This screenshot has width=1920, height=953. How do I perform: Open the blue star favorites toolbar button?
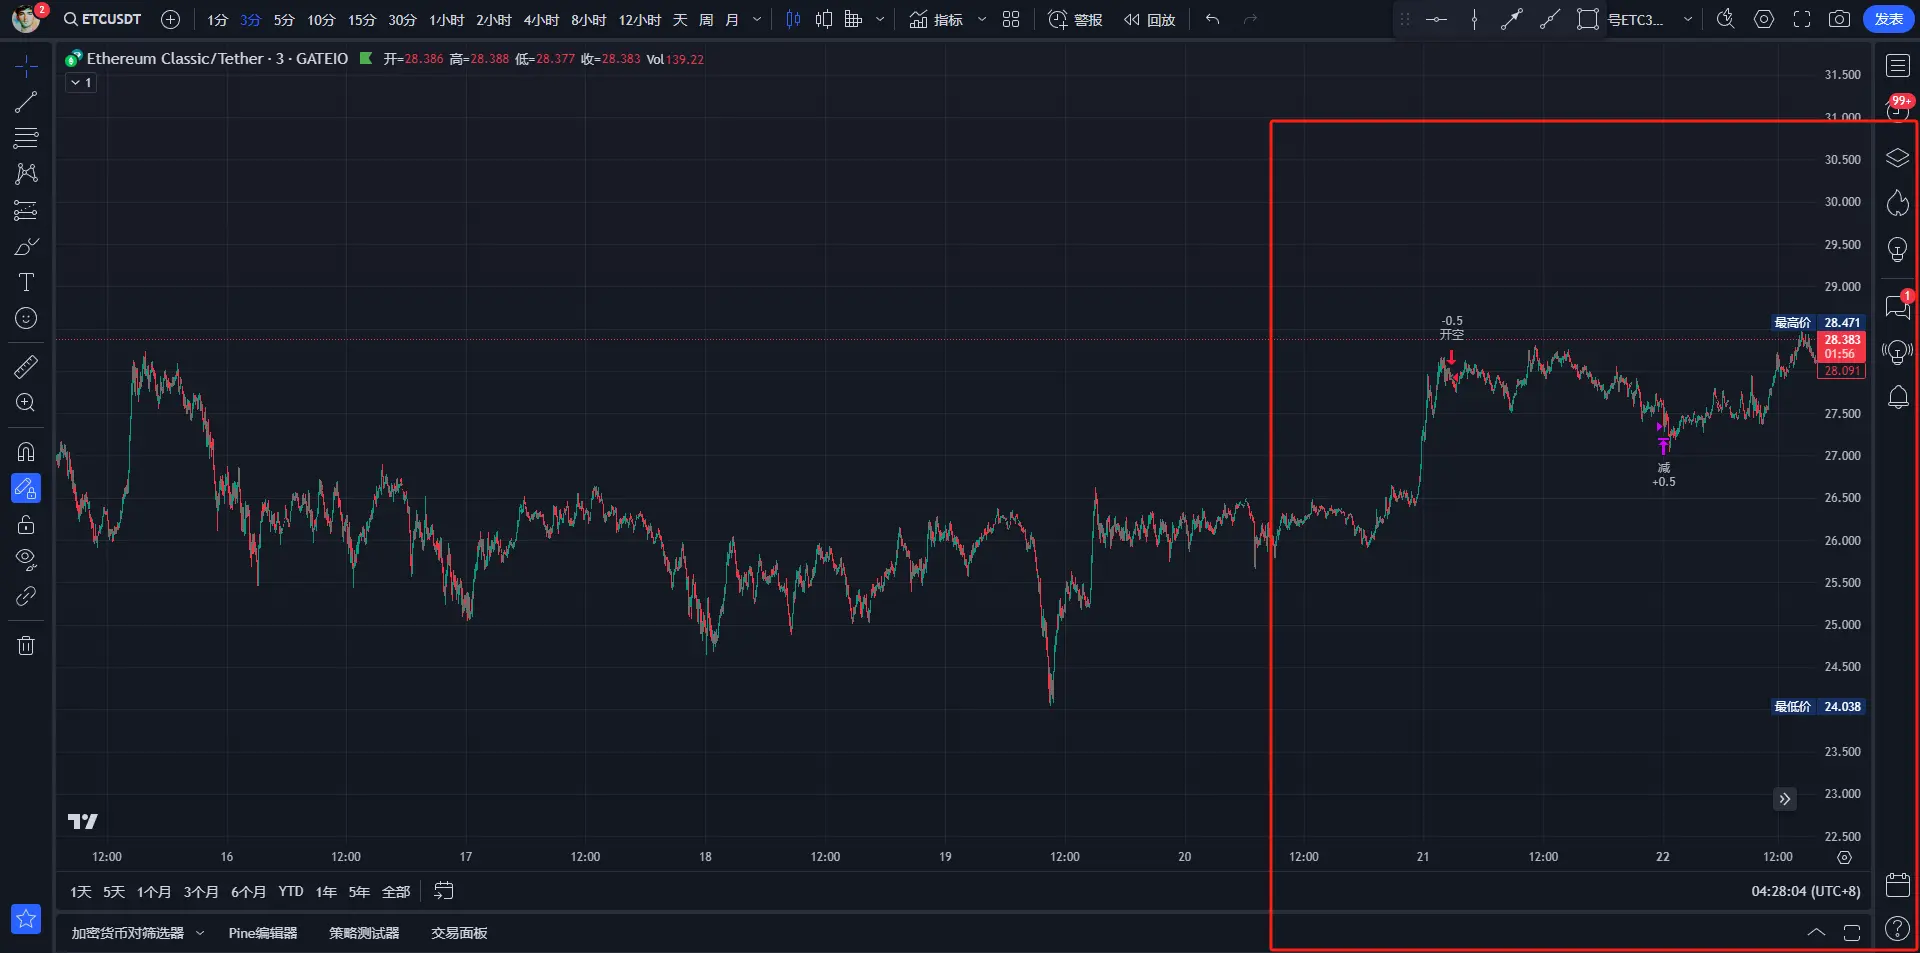click(x=26, y=918)
